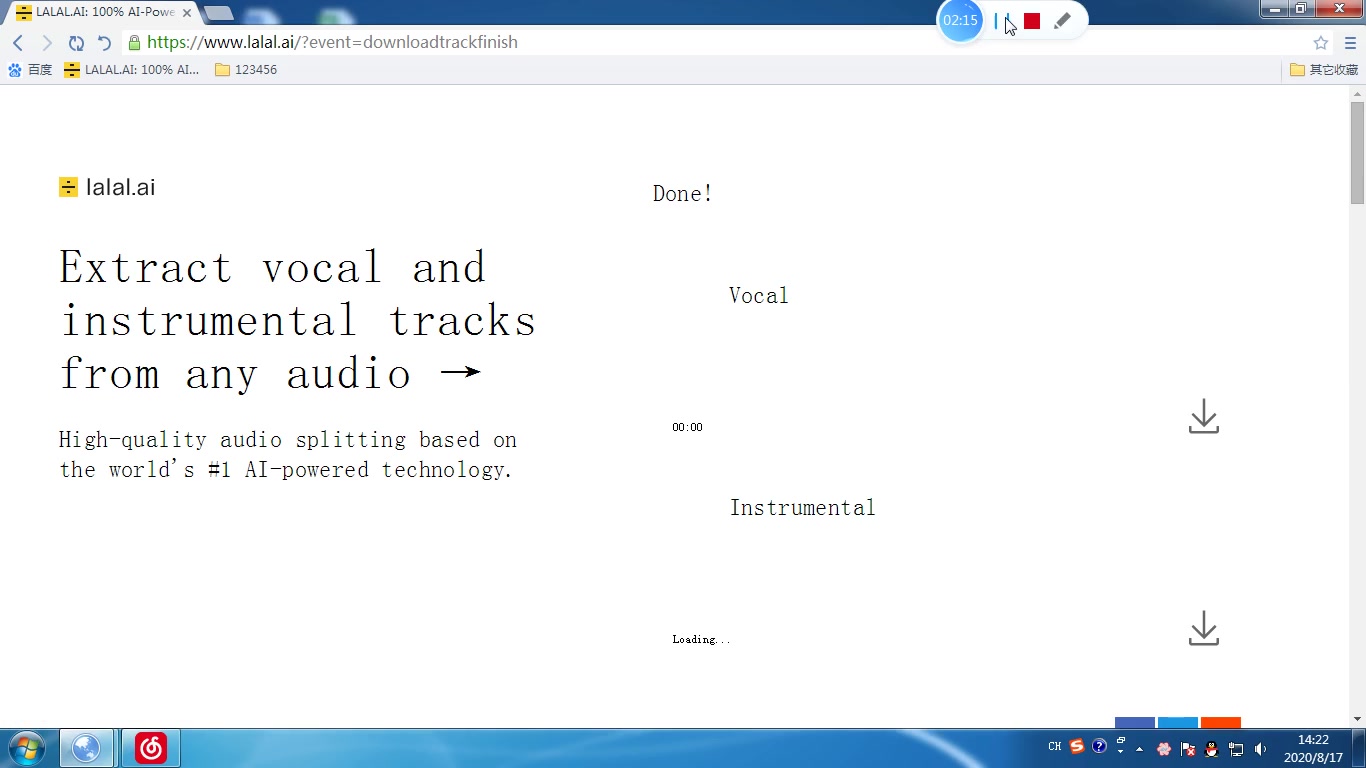Click the lalal.ai logo
This screenshot has height=768, width=1366.
coord(107,187)
